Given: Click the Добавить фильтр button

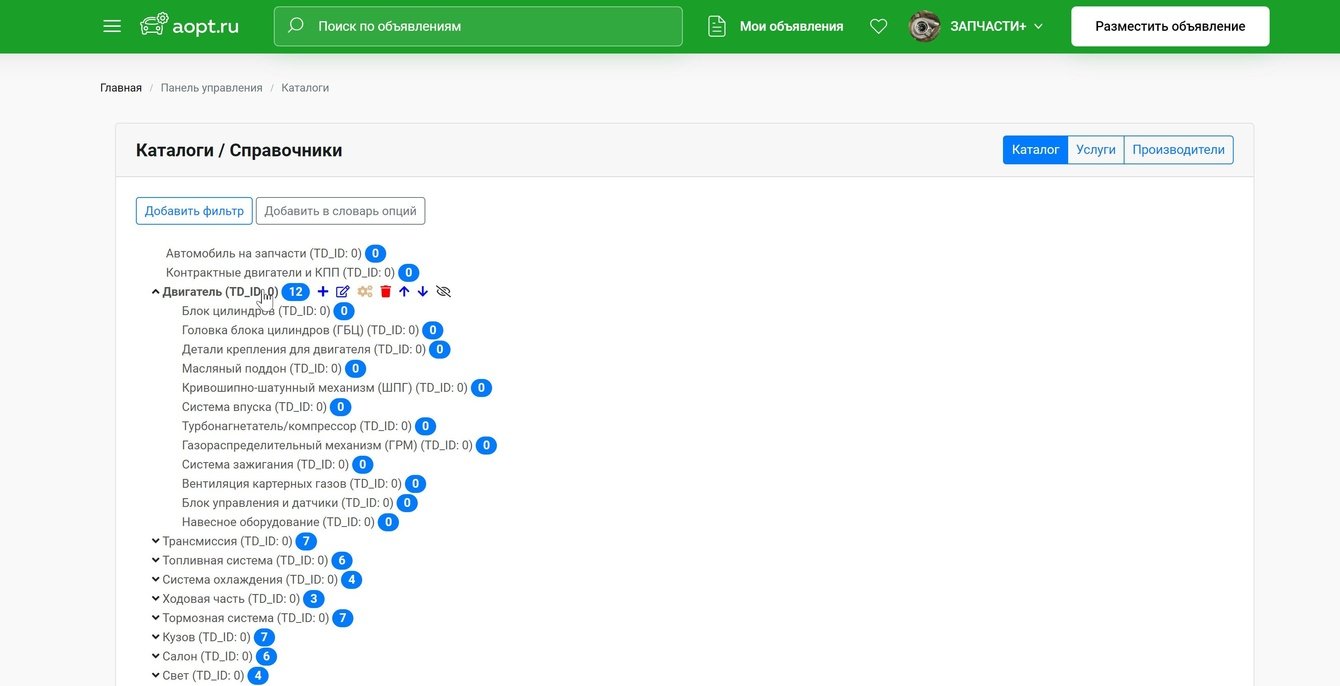Looking at the screenshot, I should coord(194,211).
